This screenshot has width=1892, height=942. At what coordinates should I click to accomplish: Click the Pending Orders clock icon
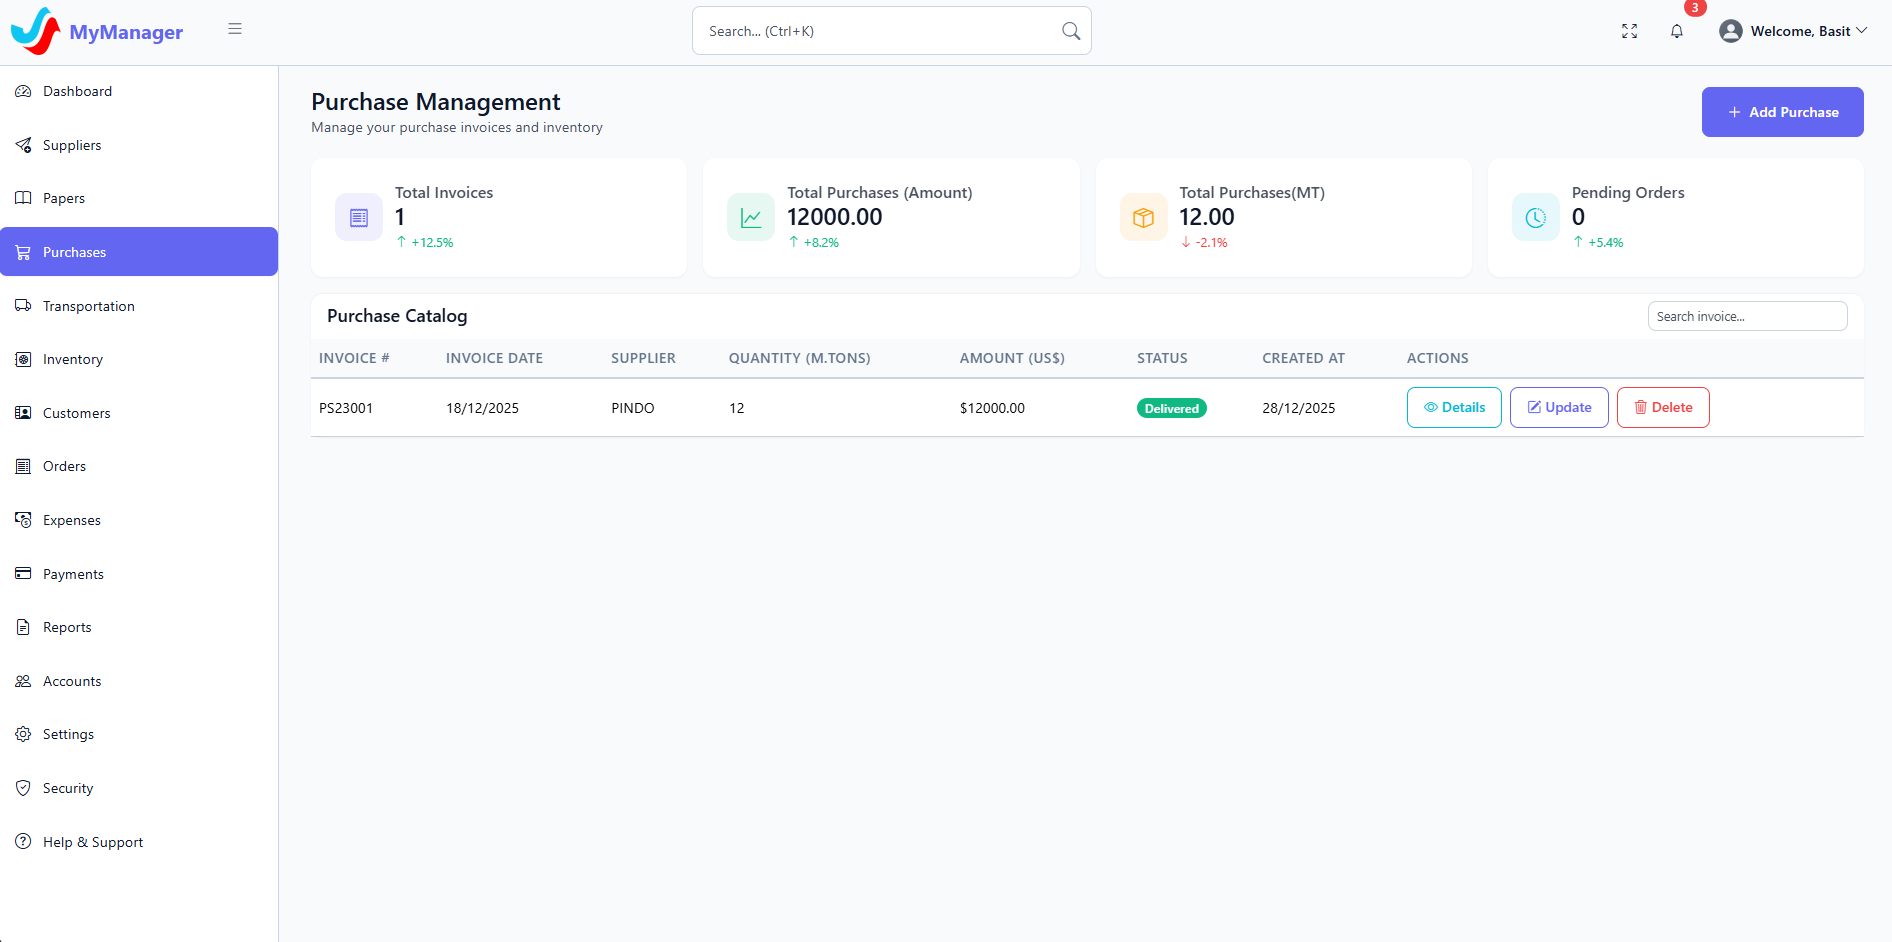coord(1535,217)
